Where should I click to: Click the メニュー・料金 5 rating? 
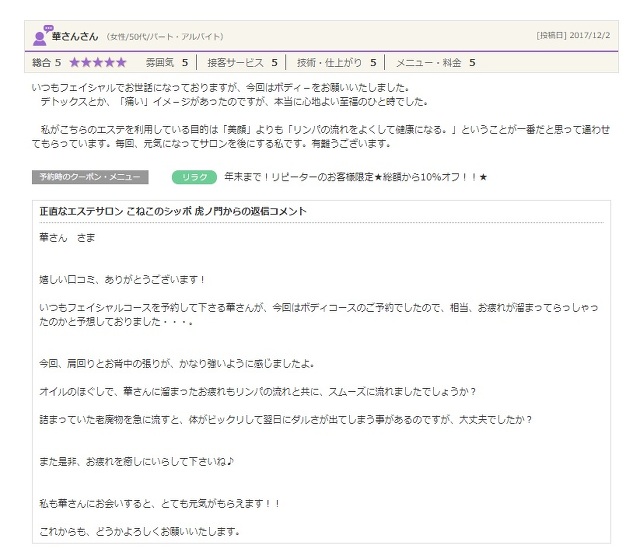435,62
